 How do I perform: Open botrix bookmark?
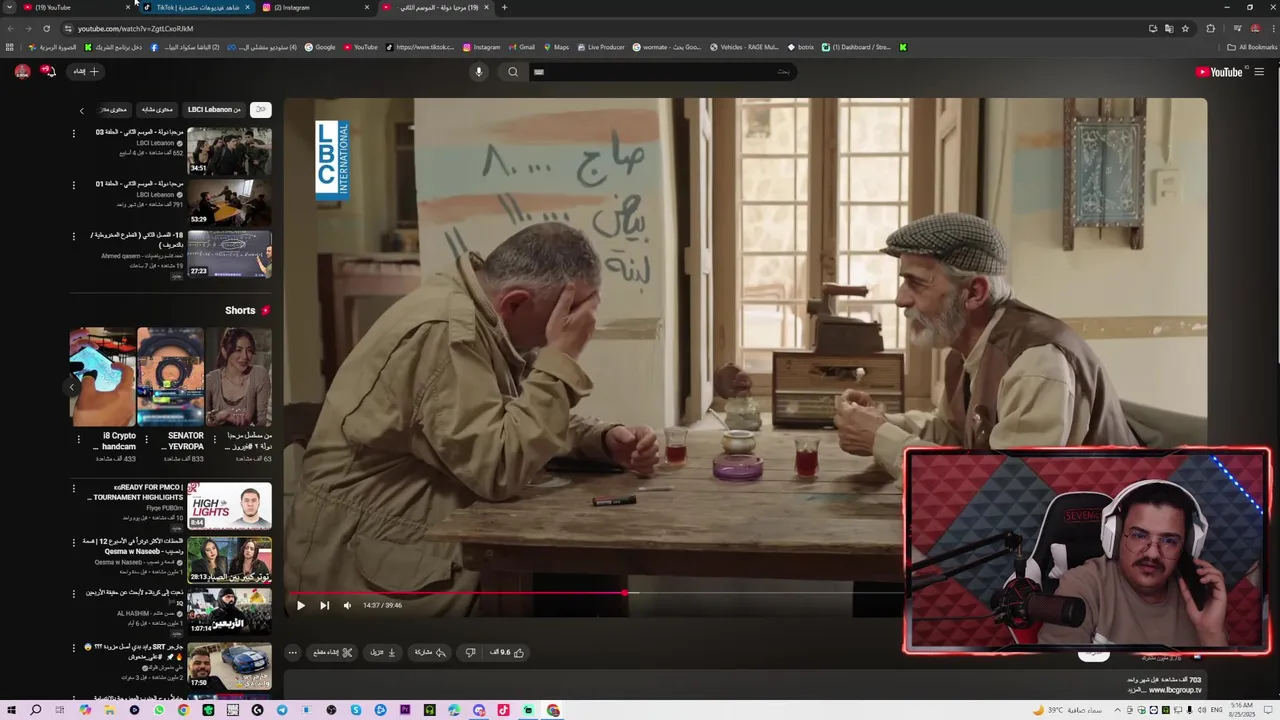click(801, 47)
